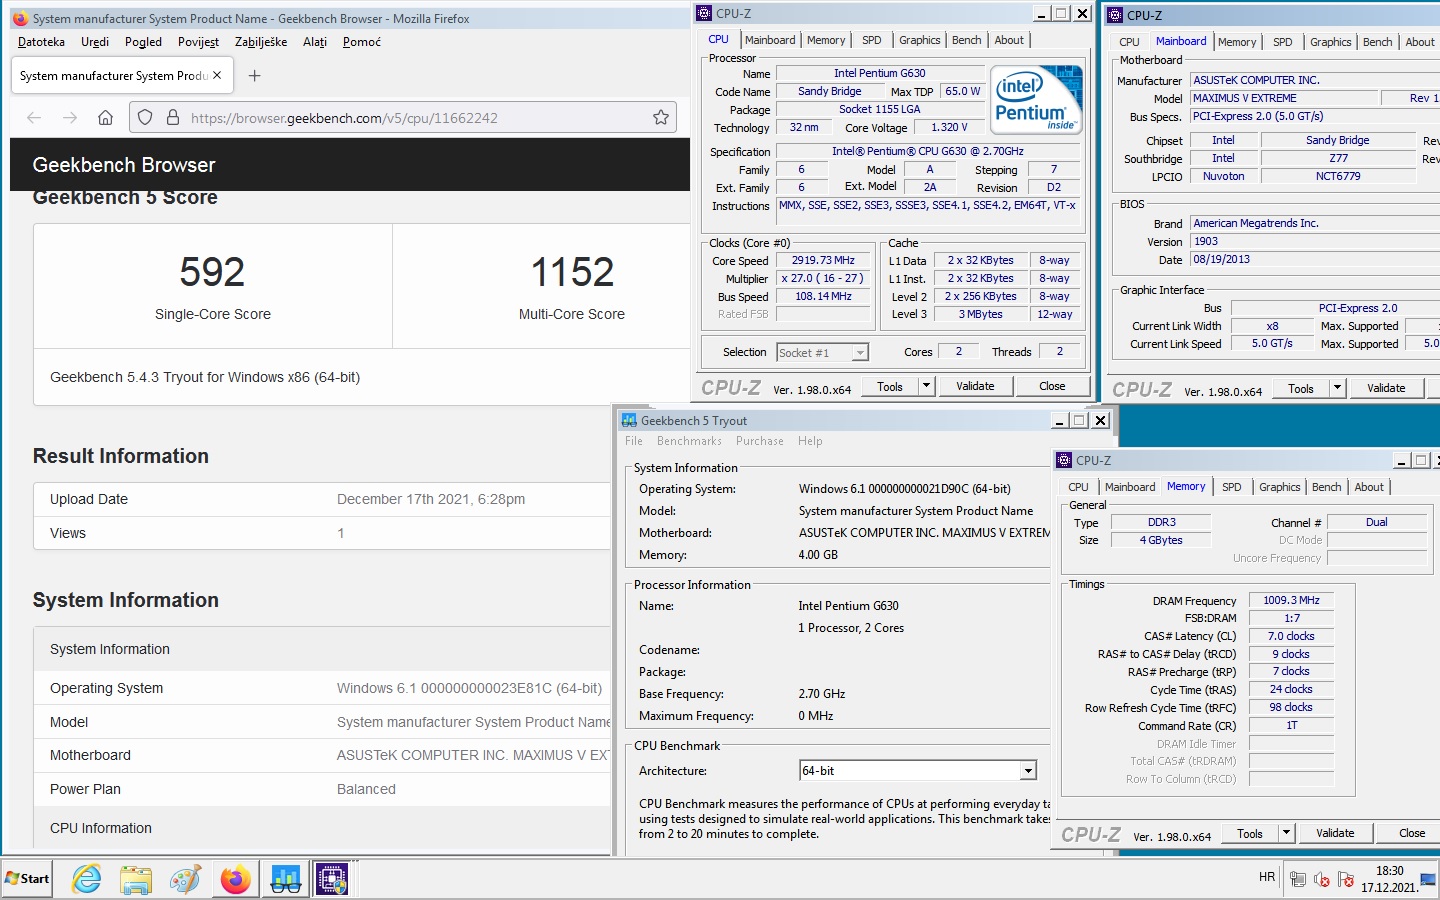Open a new Firefox tab with plus
Viewport: 1440px width, 900px height.
pos(254,76)
